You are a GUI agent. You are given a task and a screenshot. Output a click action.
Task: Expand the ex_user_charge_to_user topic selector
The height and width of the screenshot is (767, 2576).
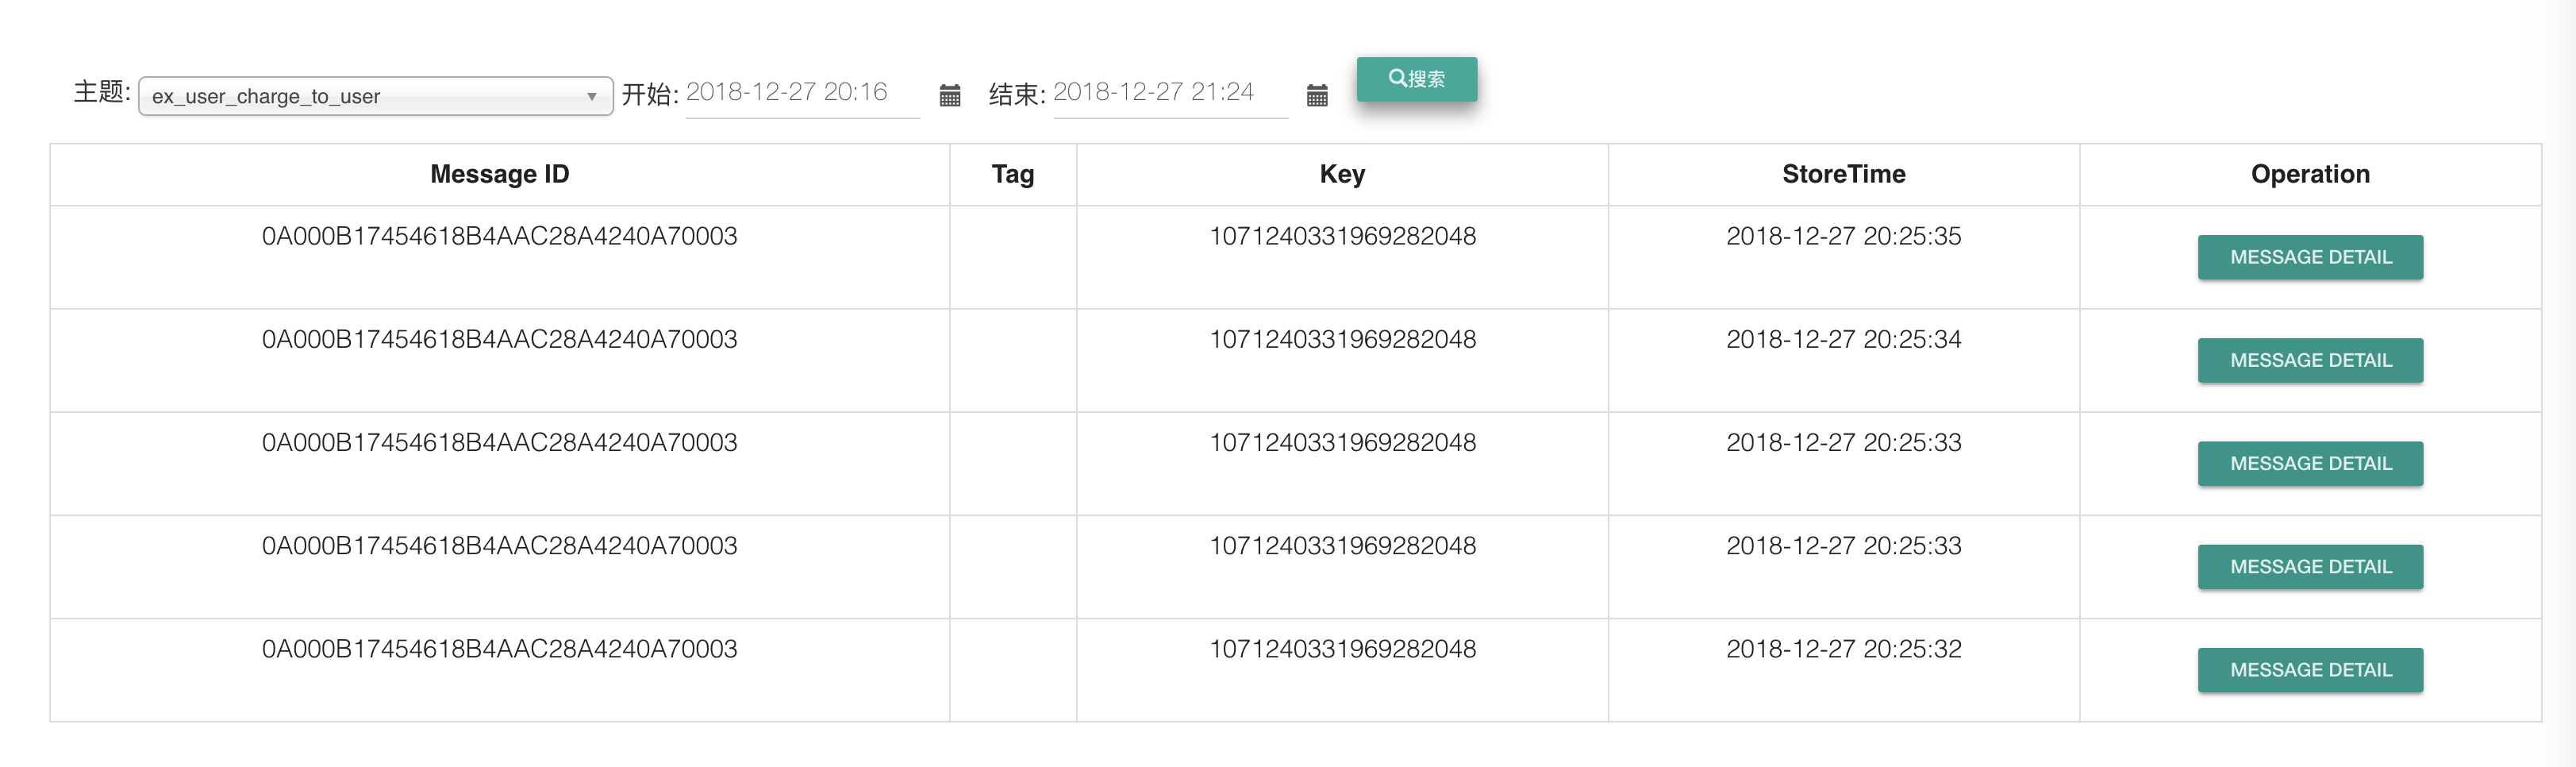[375, 96]
